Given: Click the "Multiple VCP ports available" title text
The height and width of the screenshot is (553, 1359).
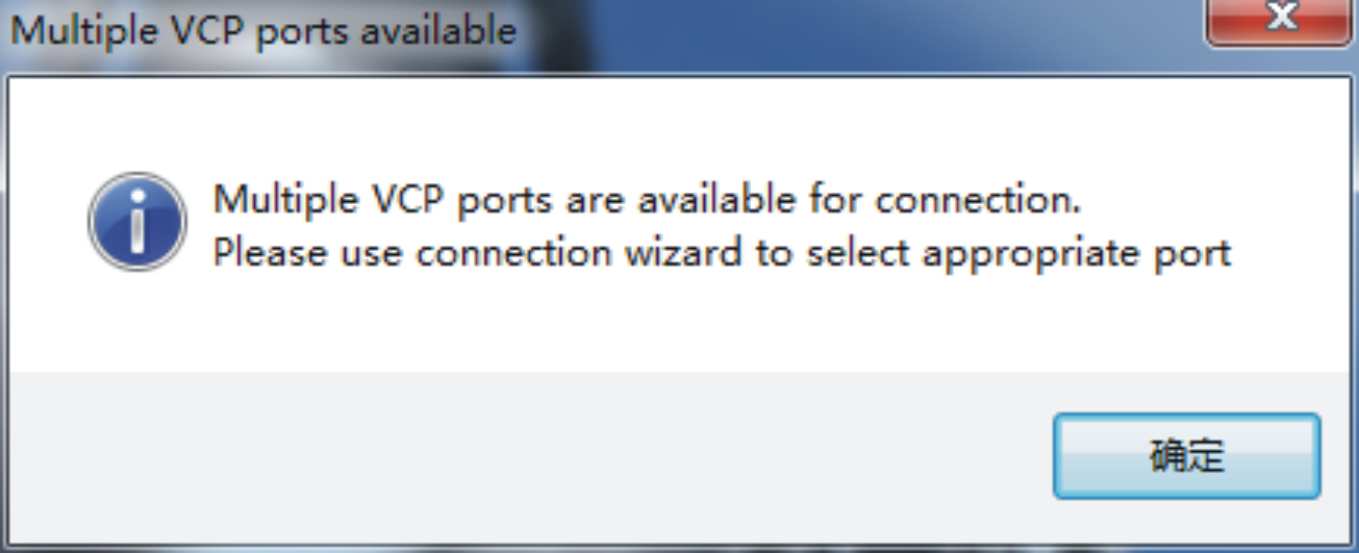Looking at the screenshot, I should pos(263,30).
